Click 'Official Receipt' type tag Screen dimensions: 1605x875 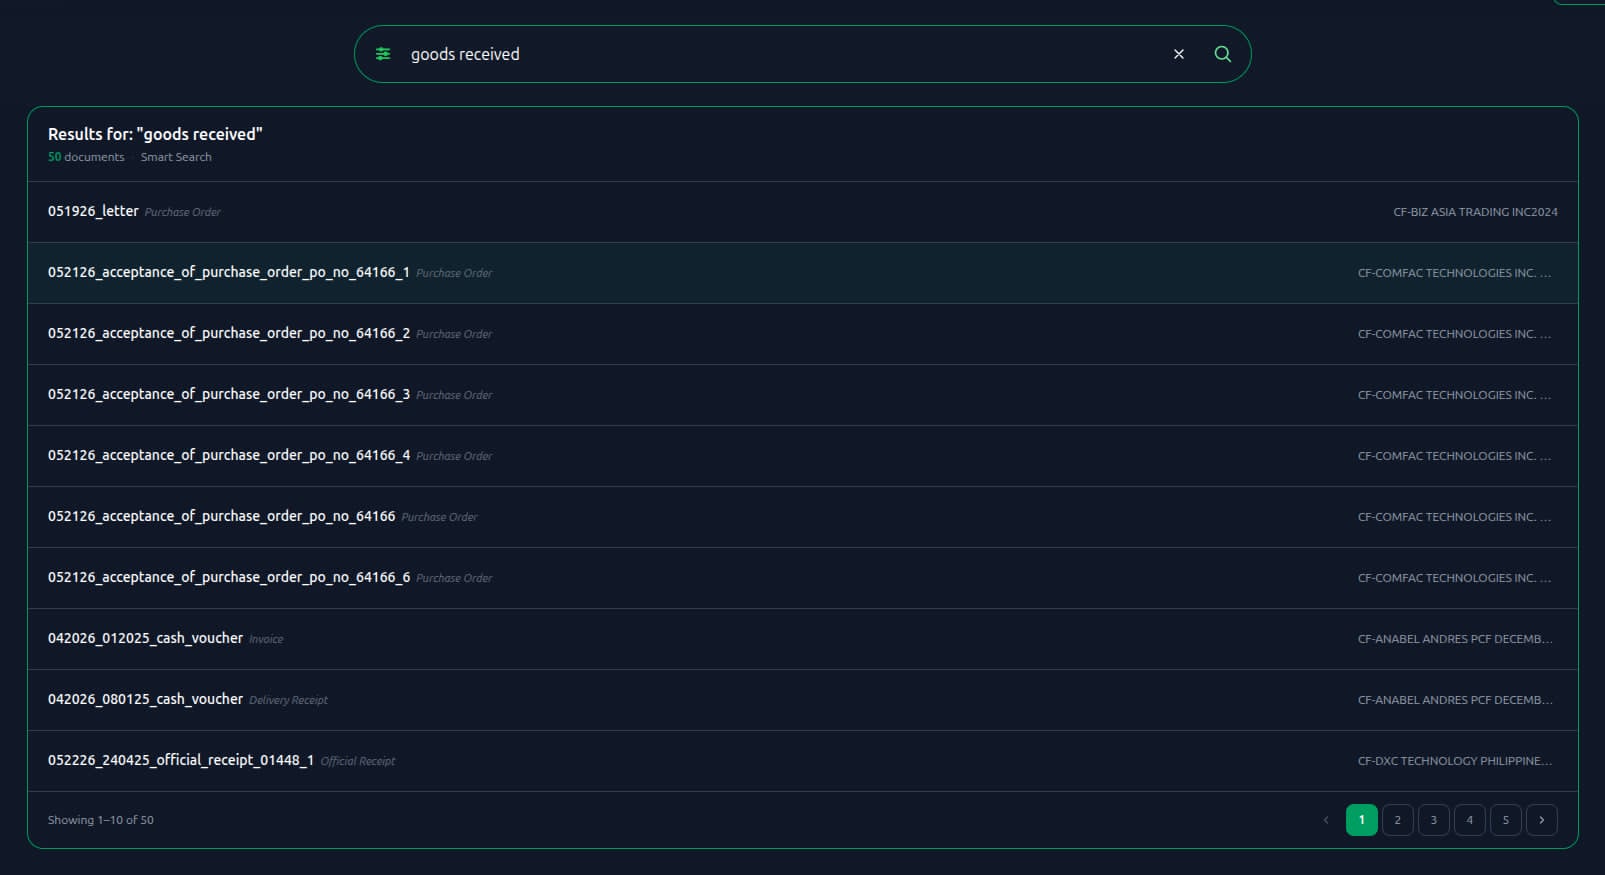pos(358,761)
